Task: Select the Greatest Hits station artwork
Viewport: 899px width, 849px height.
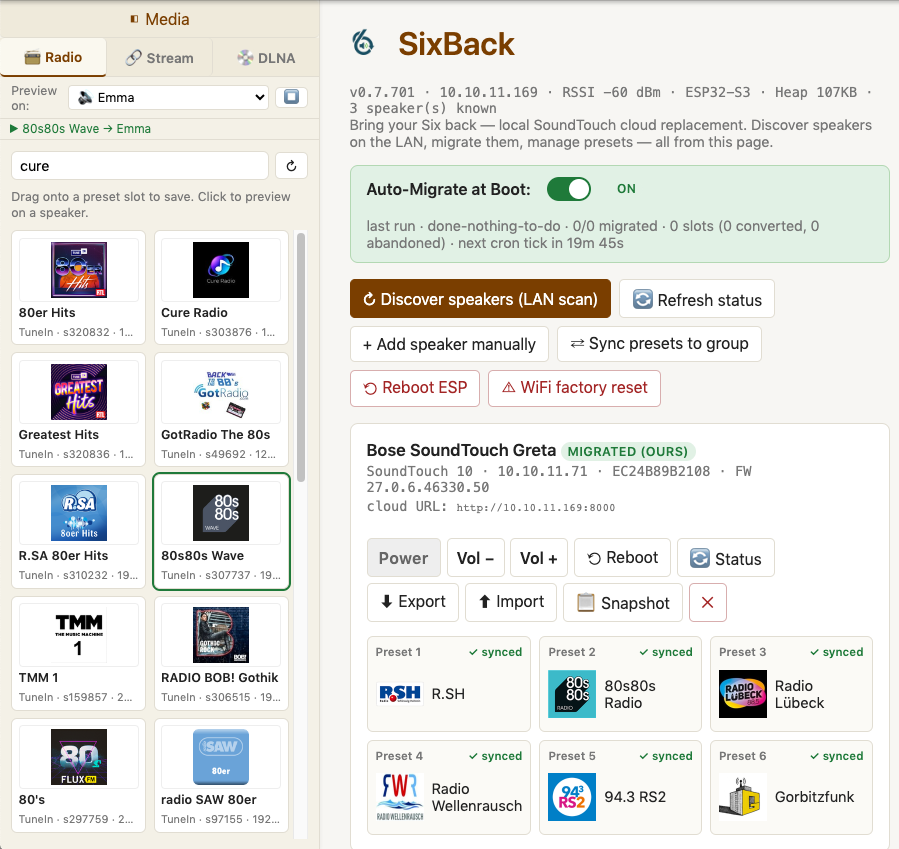Action: coord(79,392)
